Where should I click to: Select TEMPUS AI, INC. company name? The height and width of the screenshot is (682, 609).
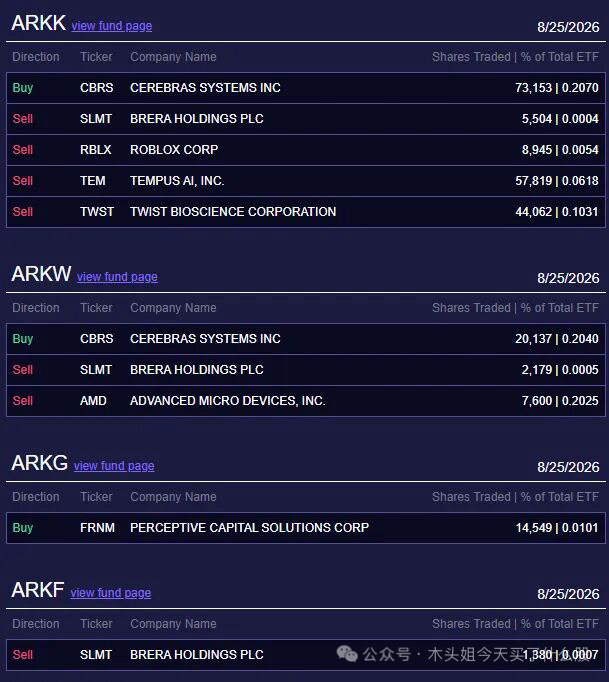coord(177,181)
